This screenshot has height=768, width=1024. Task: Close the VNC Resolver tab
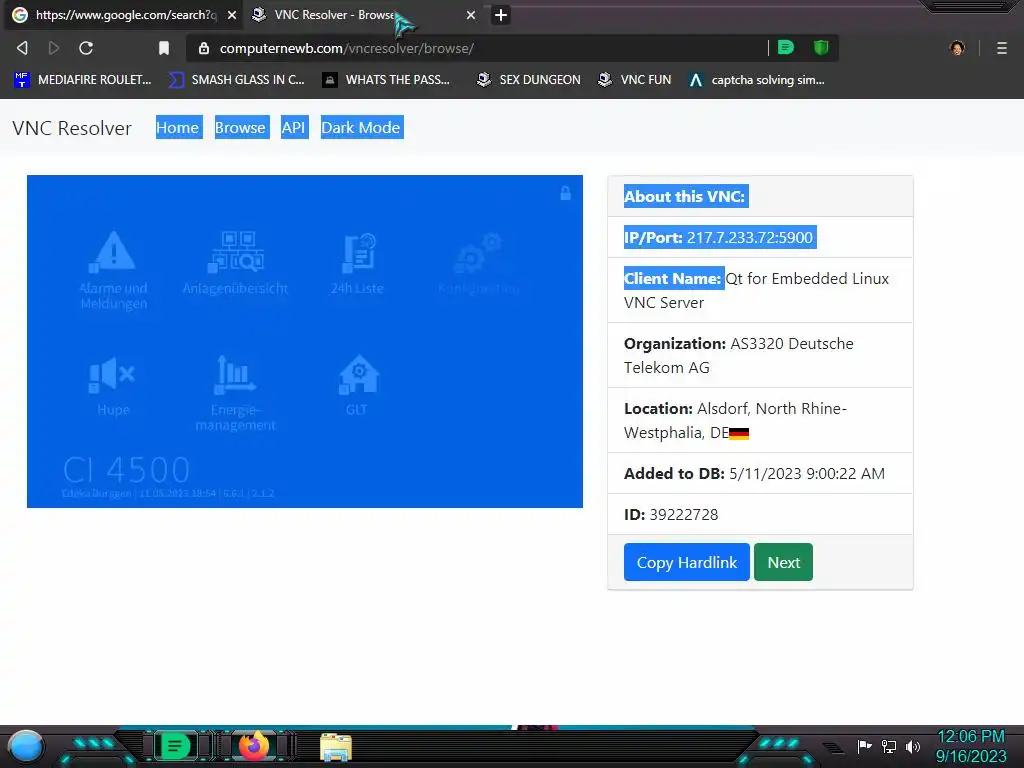click(x=471, y=15)
